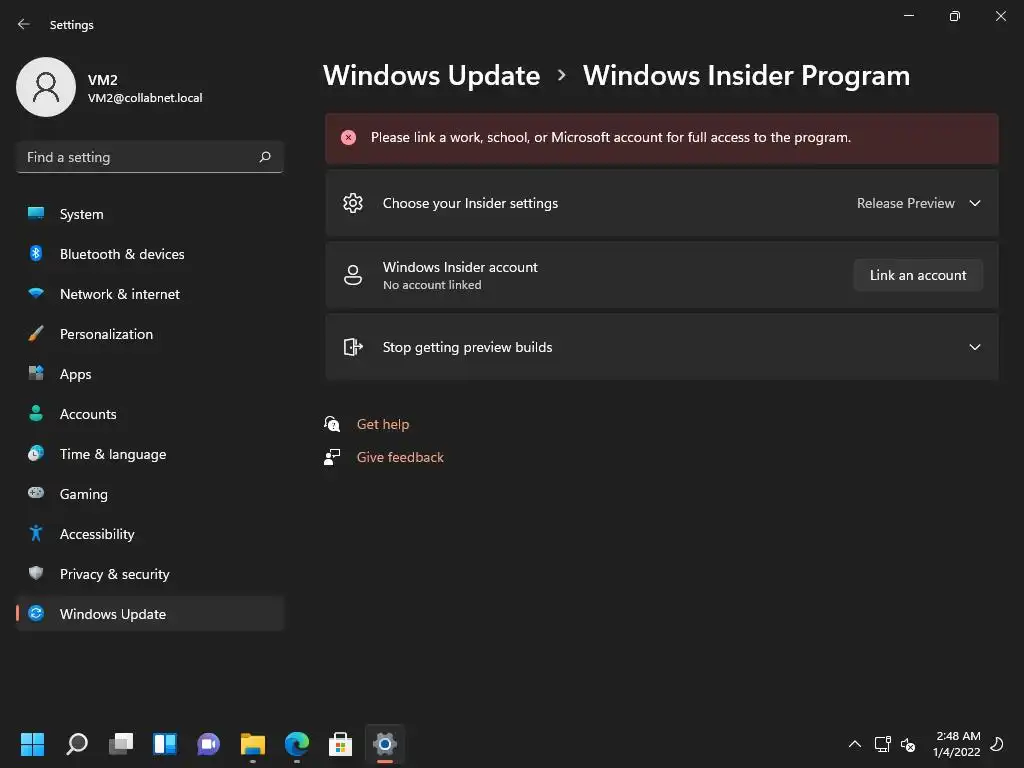Click the red error icon in the banner

tap(349, 137)
